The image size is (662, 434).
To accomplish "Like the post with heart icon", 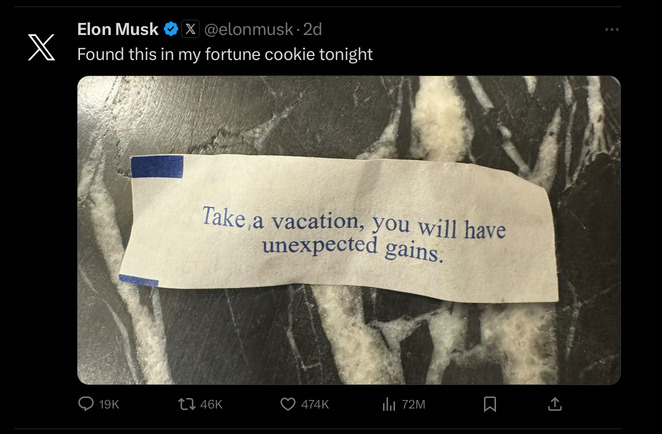I will point(287,404).
